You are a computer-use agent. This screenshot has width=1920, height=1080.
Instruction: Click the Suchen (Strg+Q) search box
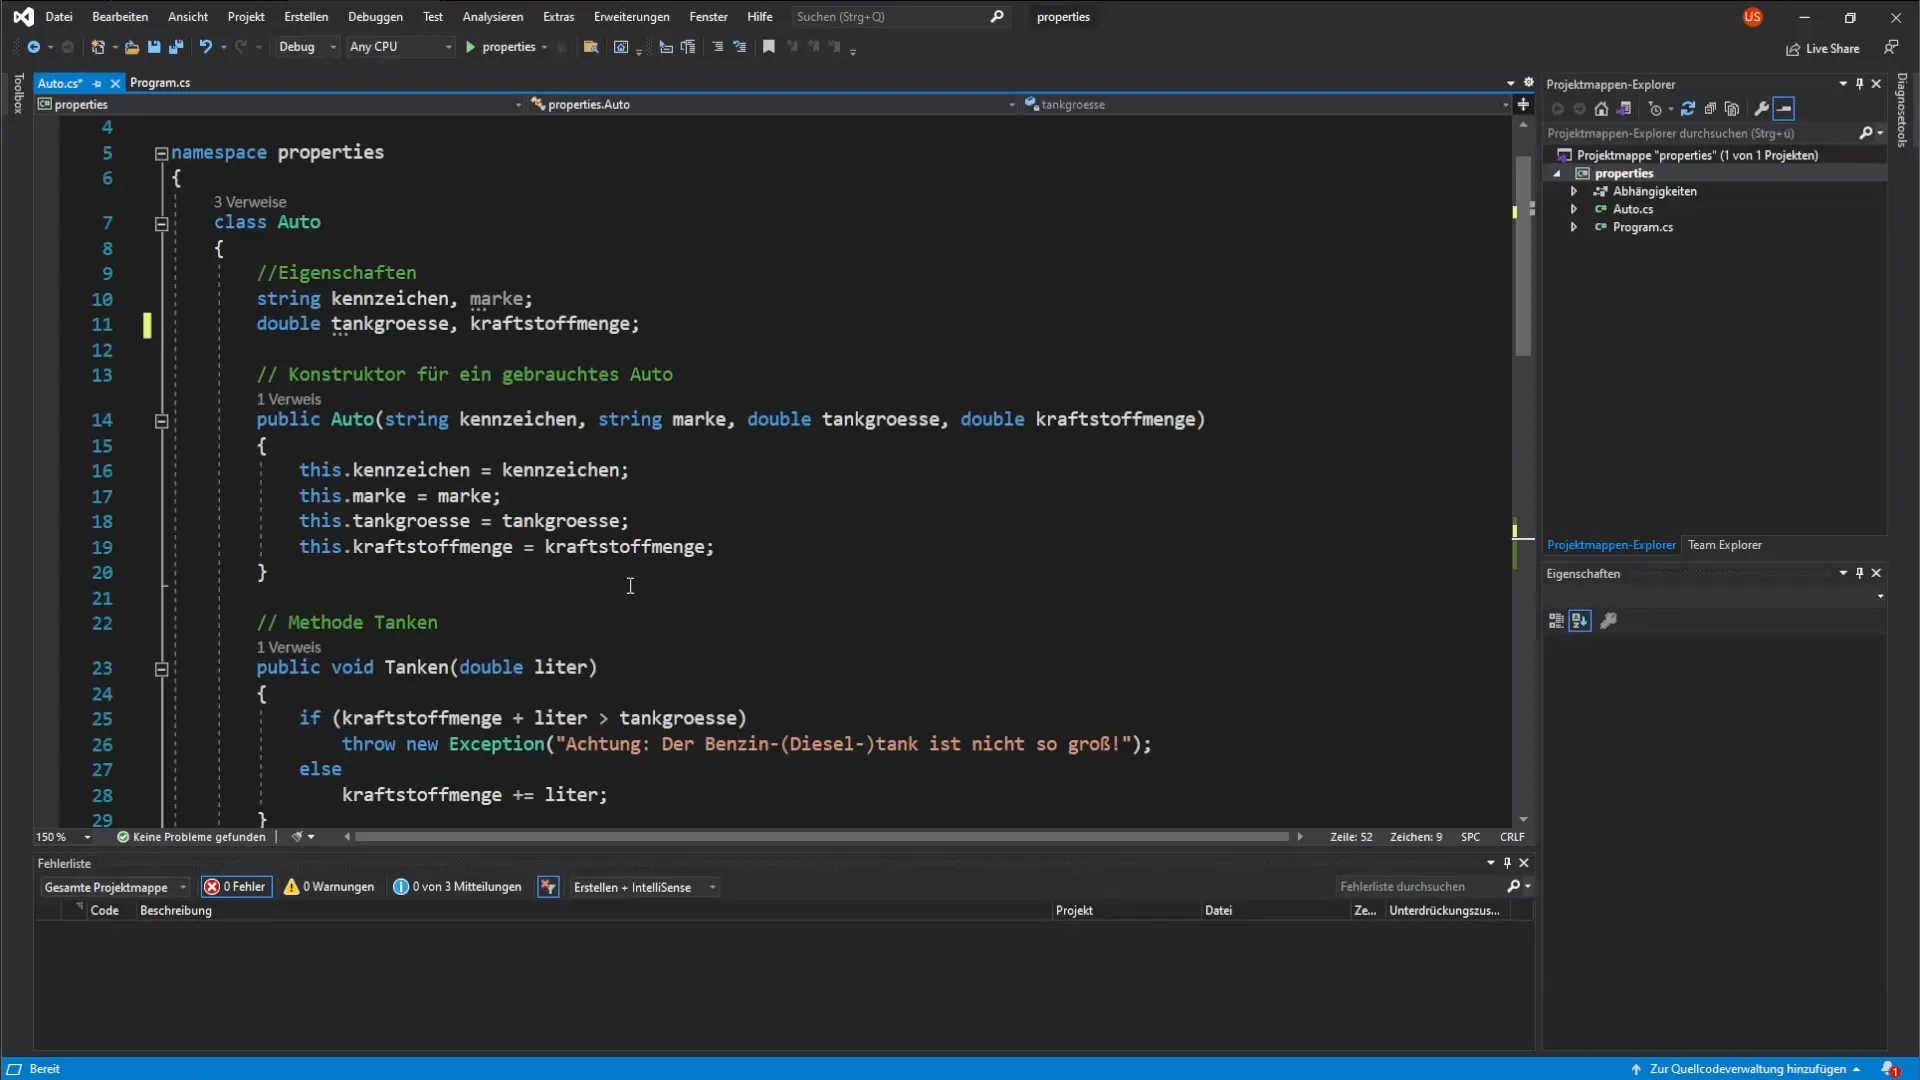[900, 17]
